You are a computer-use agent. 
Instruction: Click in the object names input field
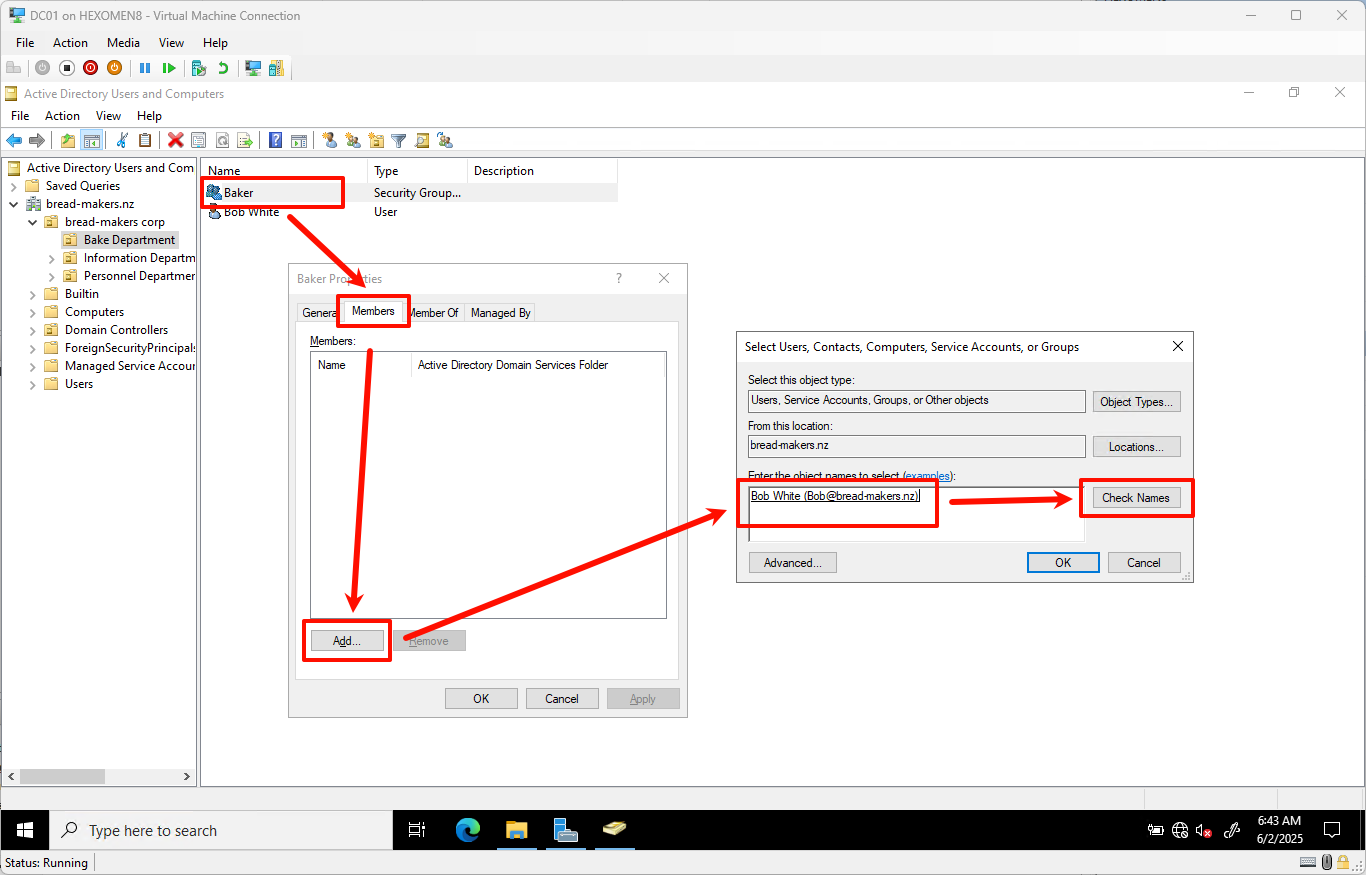[916, 514]
